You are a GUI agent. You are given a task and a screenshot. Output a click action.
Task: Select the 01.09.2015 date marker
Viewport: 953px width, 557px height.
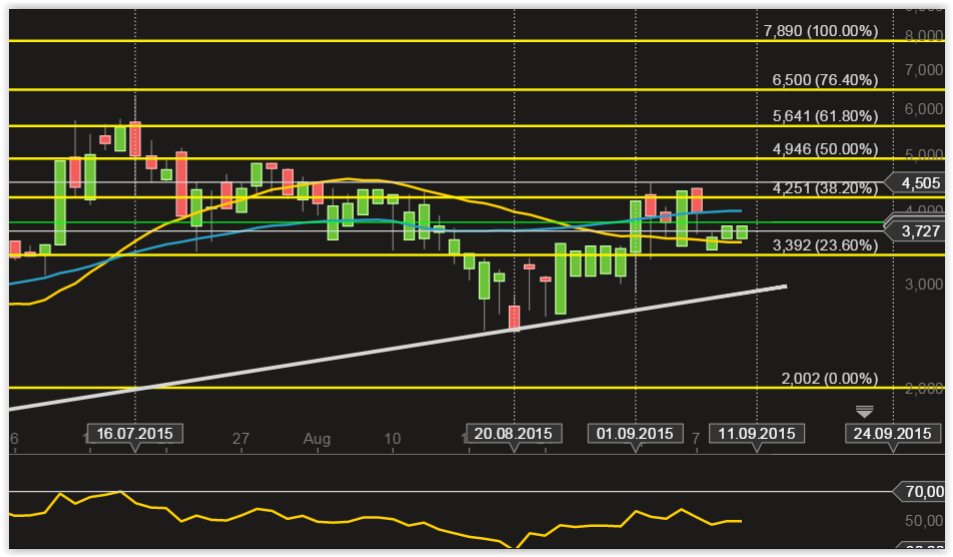coord(635,434)
